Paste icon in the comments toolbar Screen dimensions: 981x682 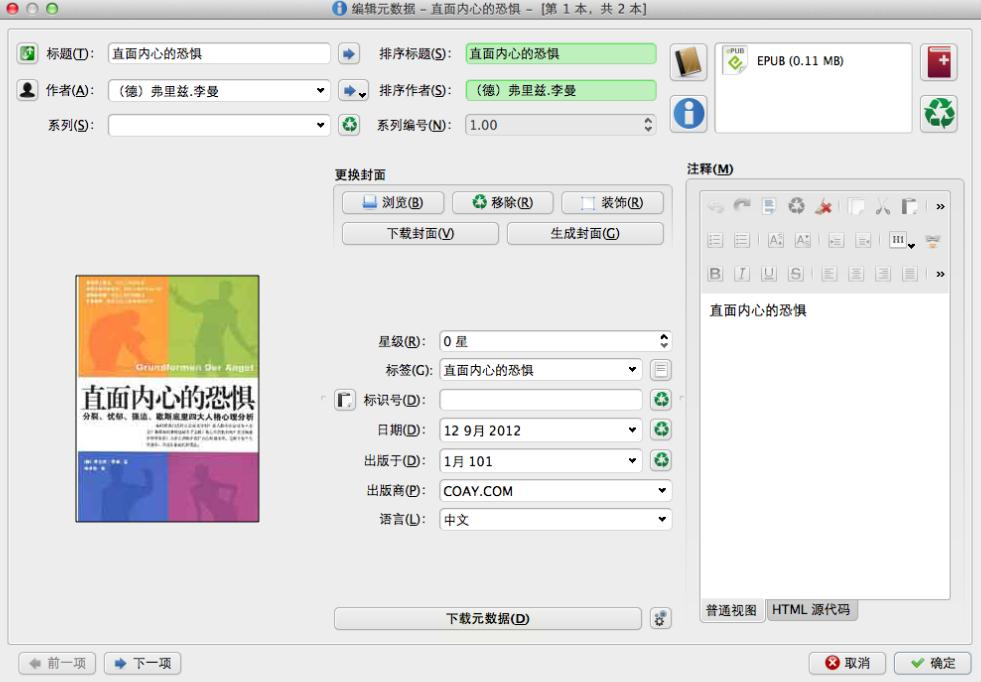tap(910, 206)
